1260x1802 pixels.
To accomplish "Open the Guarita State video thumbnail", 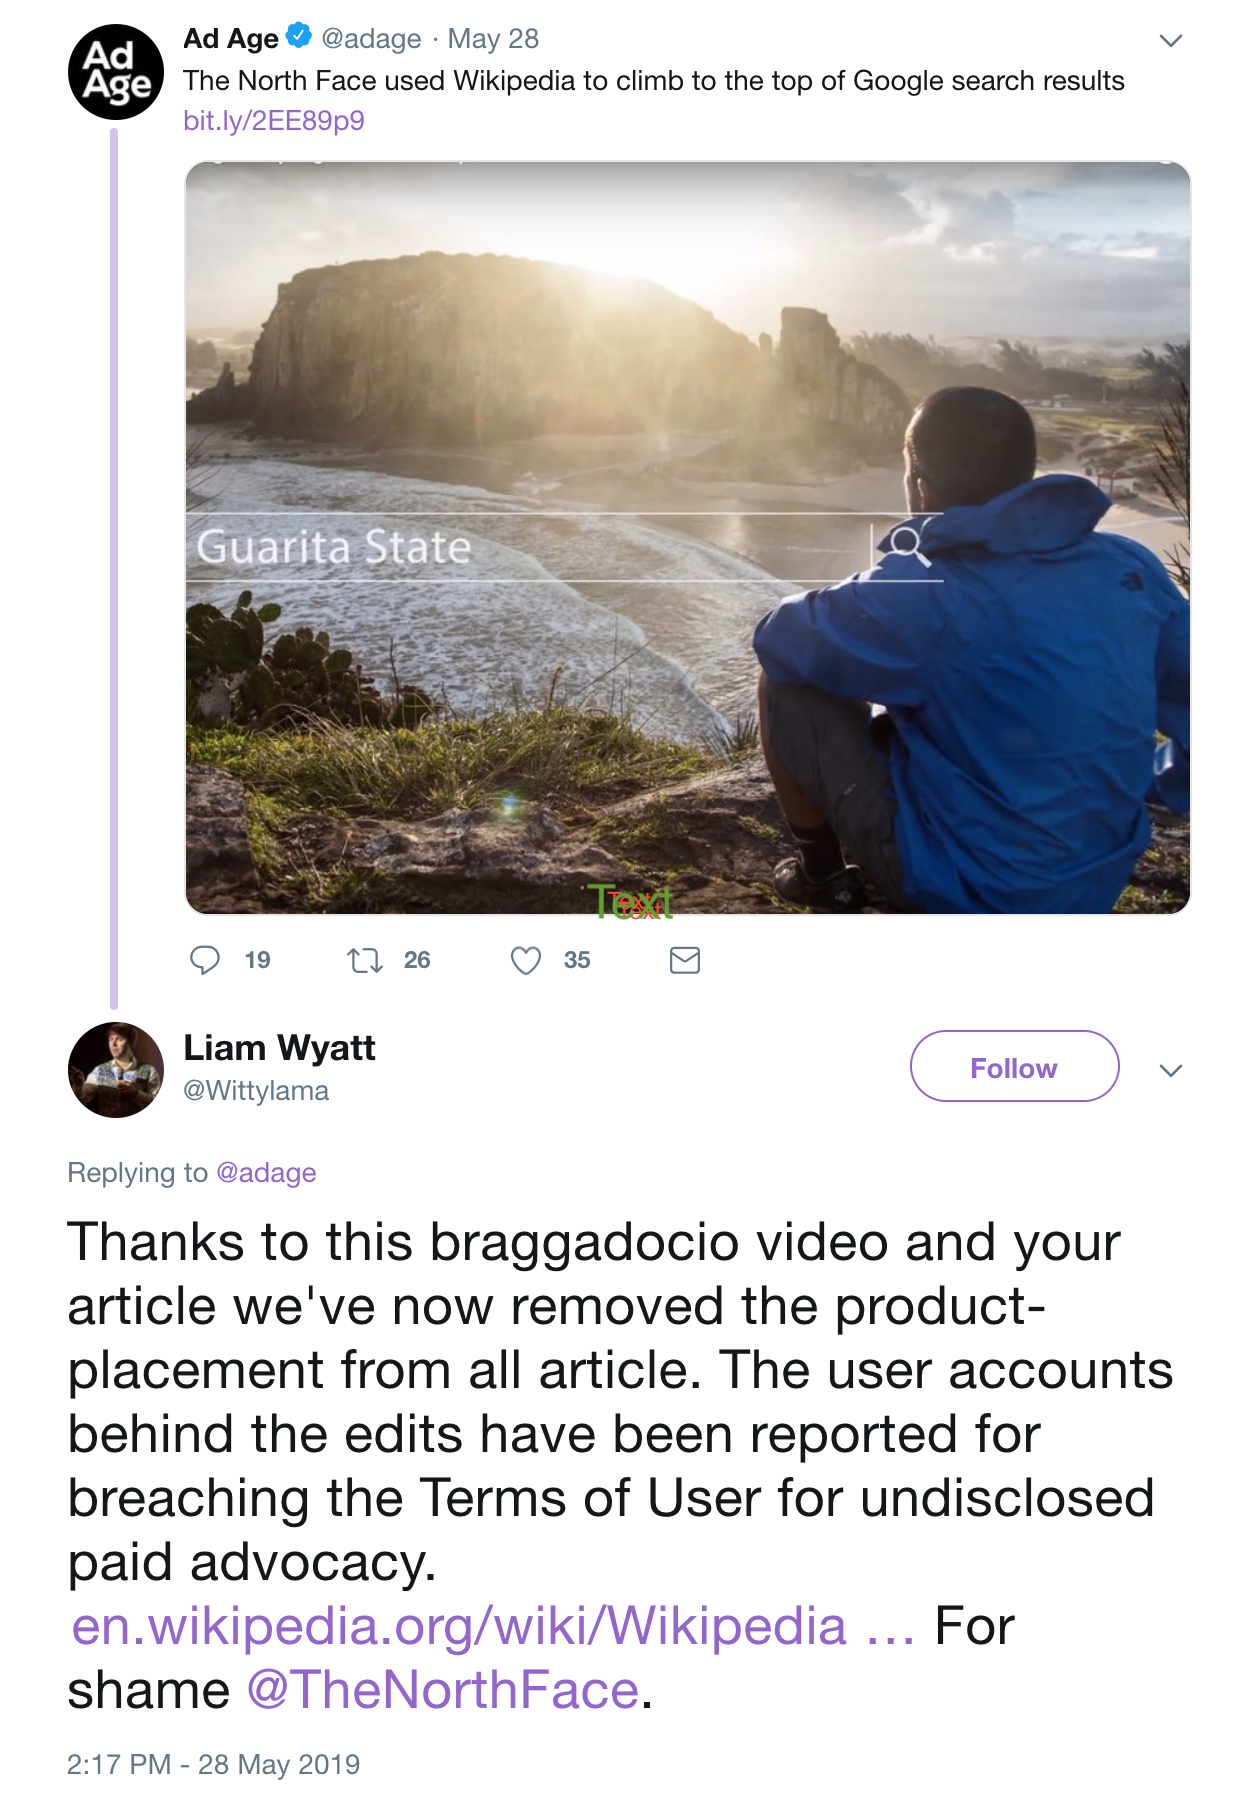I will click(688, 538).
